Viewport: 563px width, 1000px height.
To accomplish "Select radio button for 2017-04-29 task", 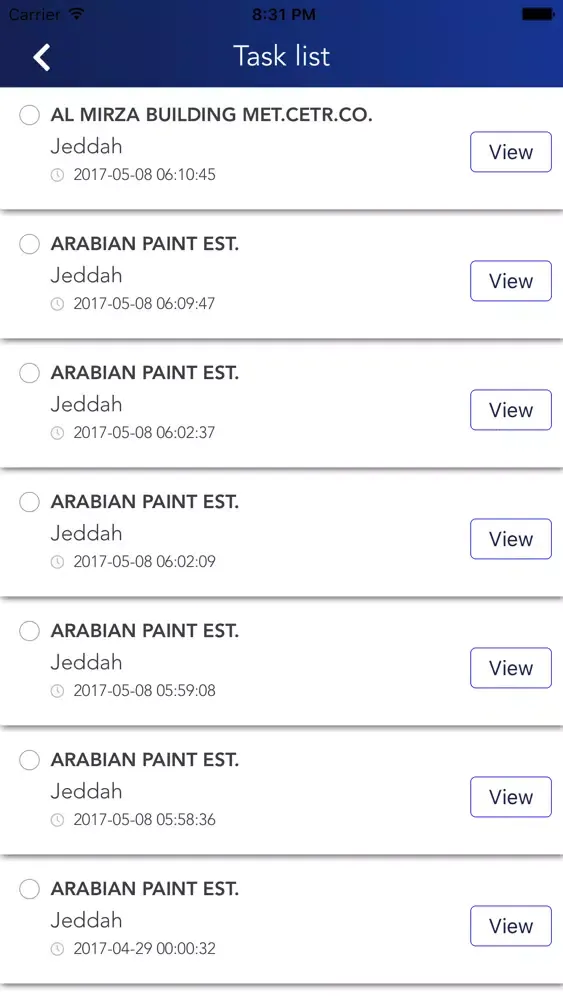I will (x=29, y=888).
